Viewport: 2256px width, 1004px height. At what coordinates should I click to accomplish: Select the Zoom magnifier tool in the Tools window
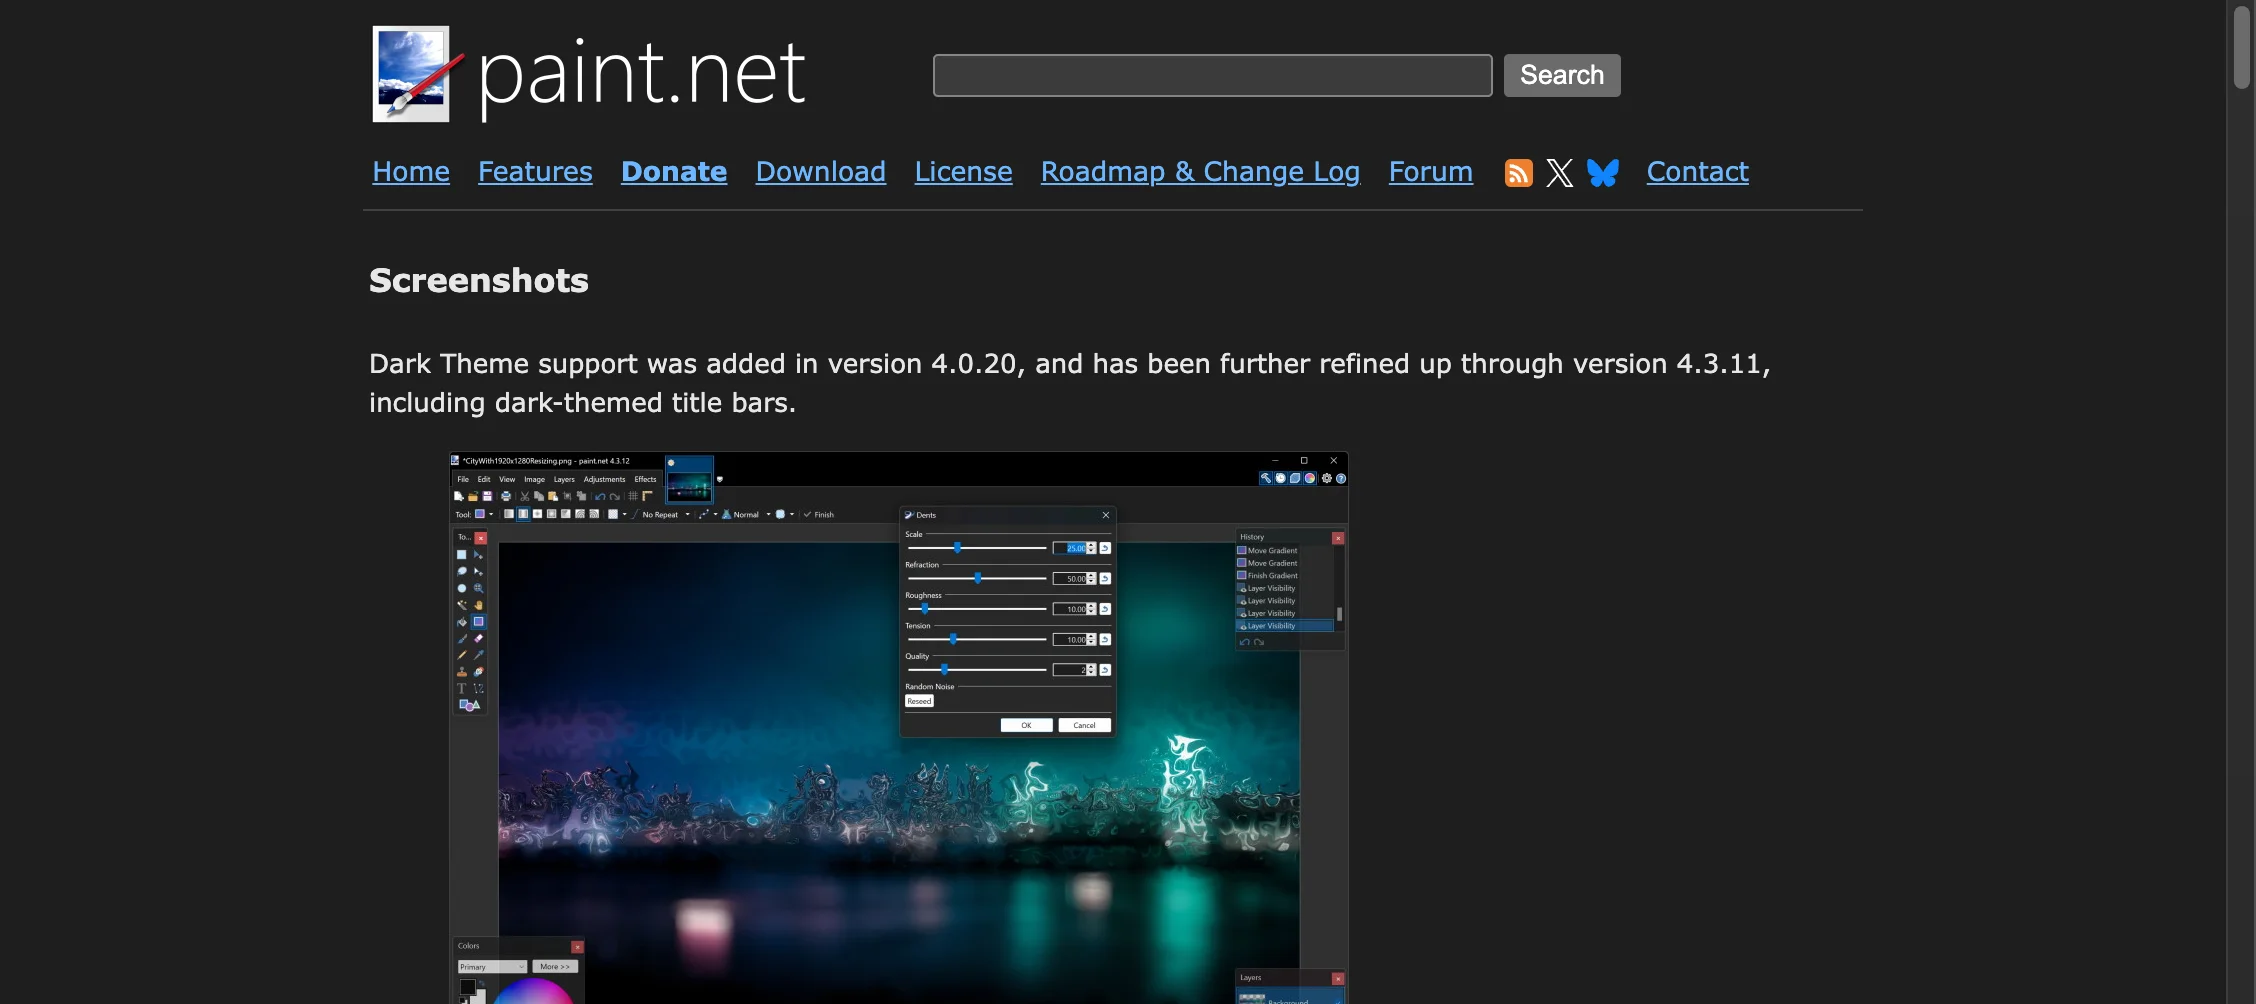point(479,589)
